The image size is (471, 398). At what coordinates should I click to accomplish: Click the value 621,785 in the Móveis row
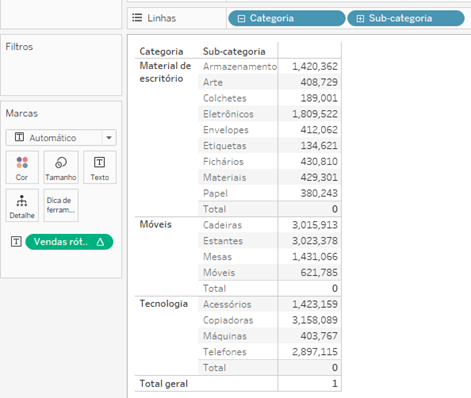[x=319, y=273]
